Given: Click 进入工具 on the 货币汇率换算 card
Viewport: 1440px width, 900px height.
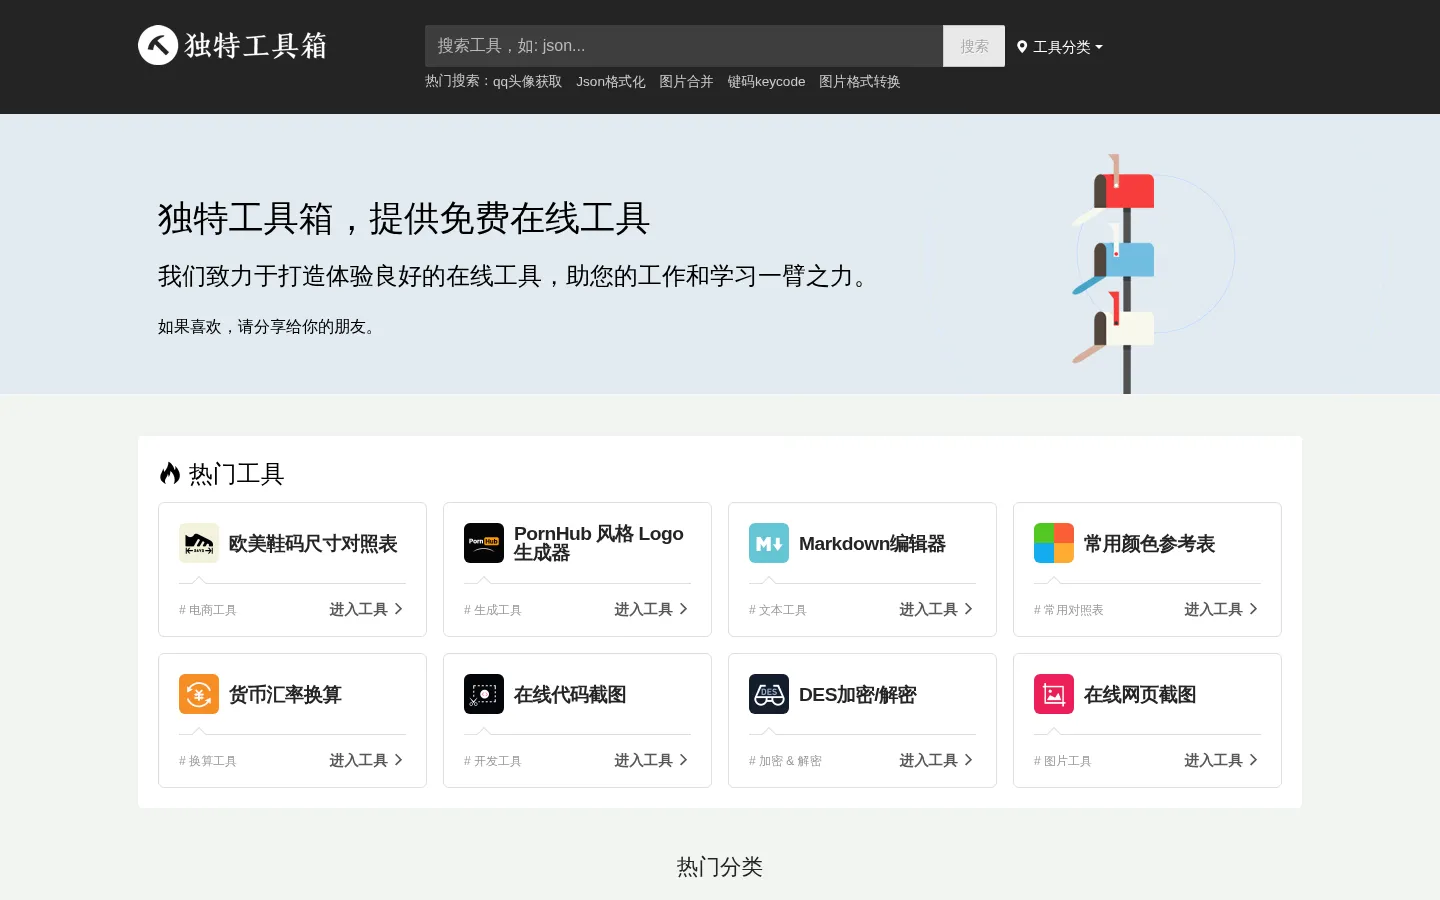Looking at the screenshot, I should coord(366,760).
